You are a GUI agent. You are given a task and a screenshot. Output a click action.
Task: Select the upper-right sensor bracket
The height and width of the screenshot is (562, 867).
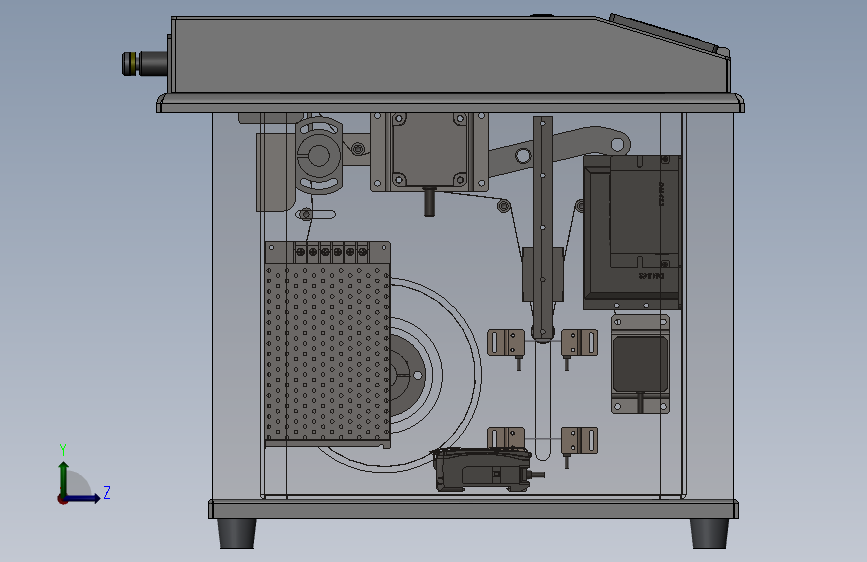tap(579, 342)
